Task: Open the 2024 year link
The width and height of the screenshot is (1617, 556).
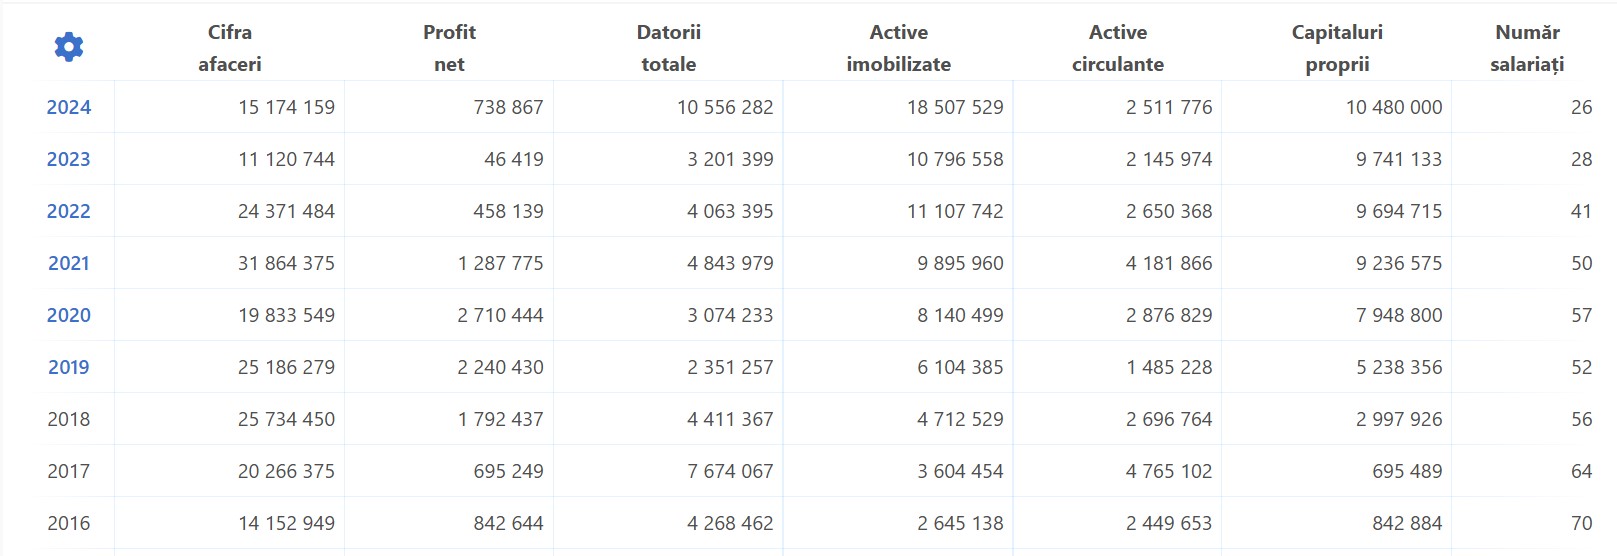Action: click(69, 107)
